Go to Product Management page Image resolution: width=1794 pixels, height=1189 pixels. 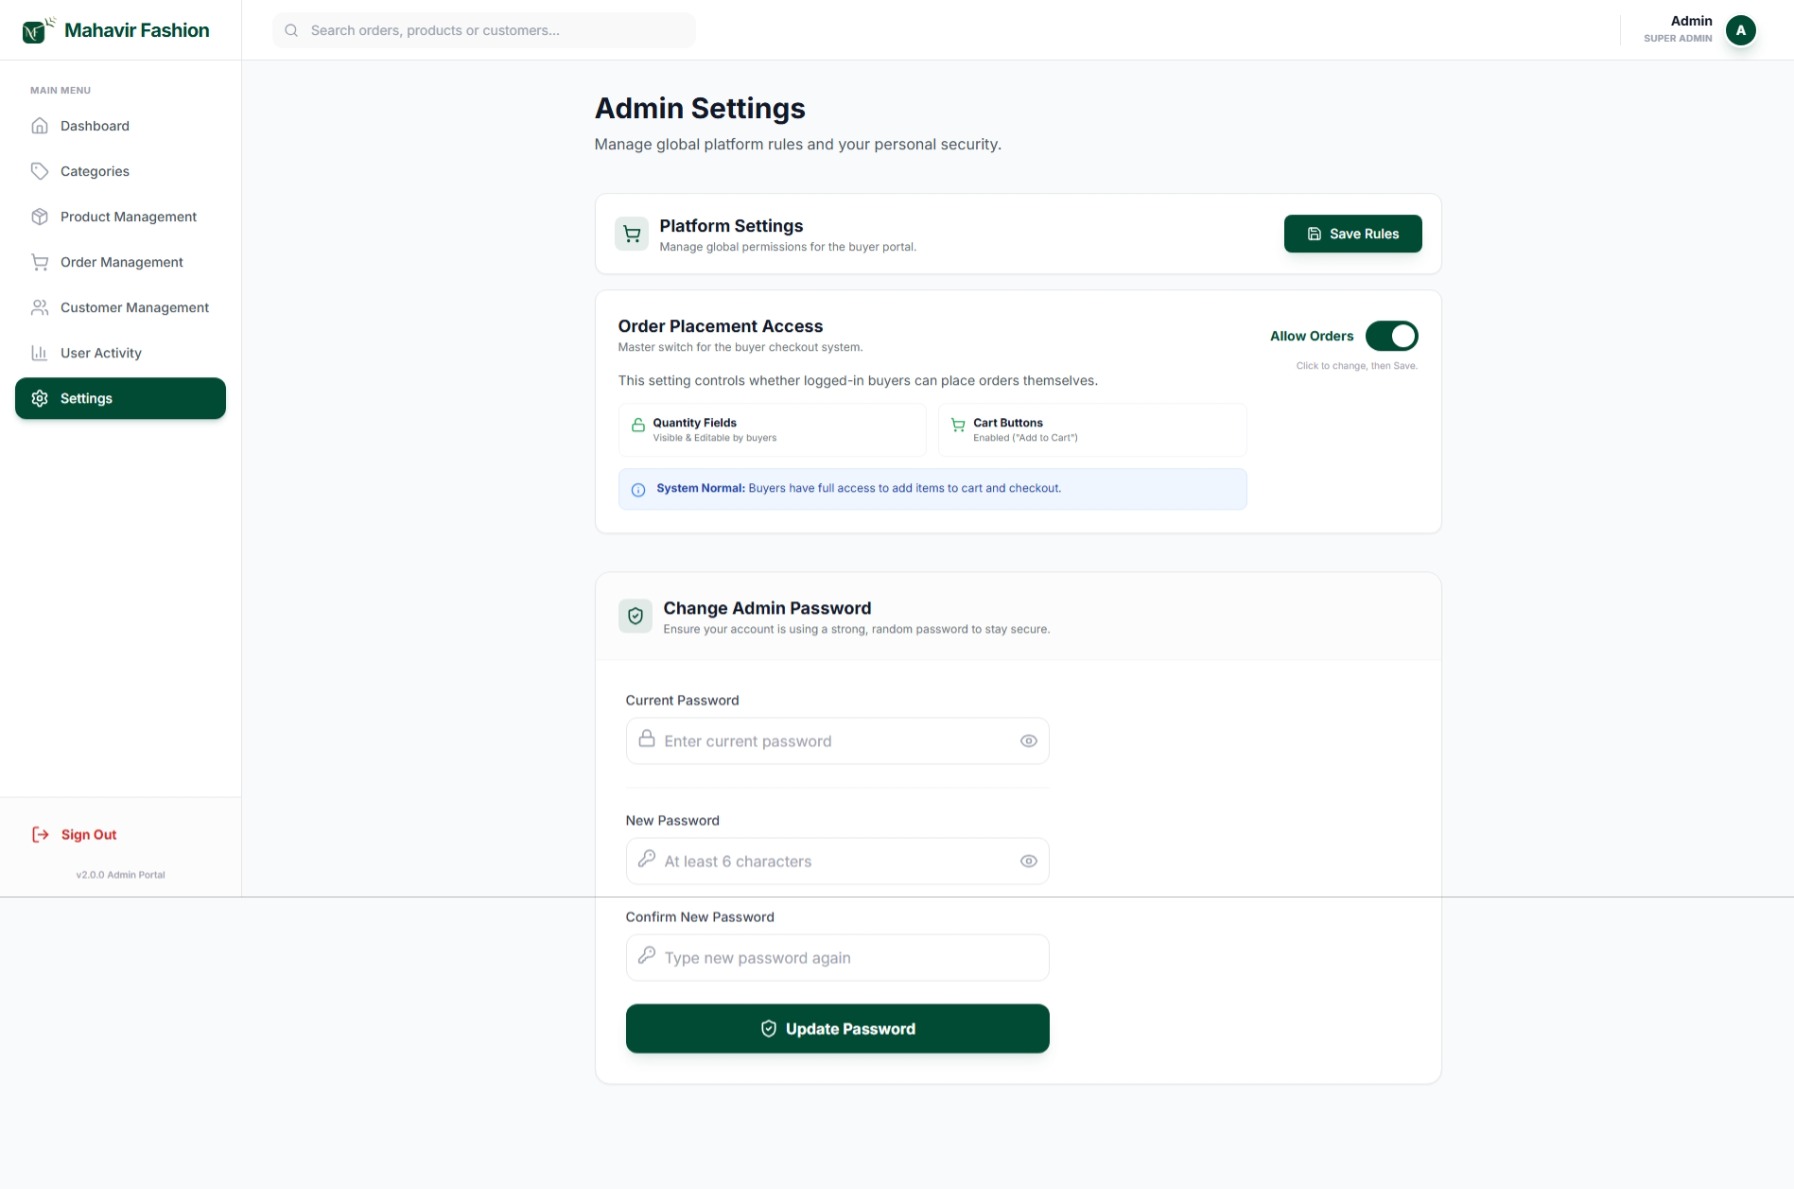coord(128,217)
